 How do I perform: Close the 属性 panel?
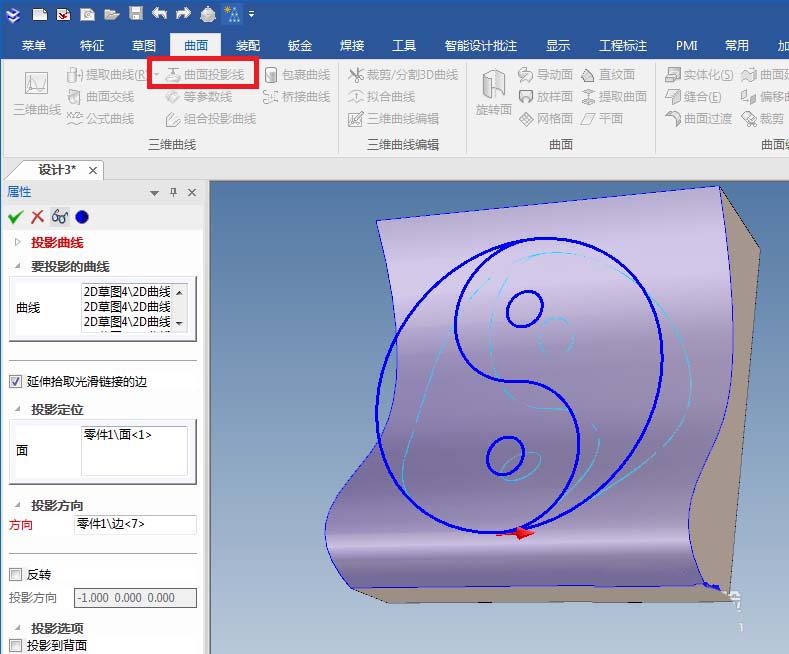click(192, 192)
